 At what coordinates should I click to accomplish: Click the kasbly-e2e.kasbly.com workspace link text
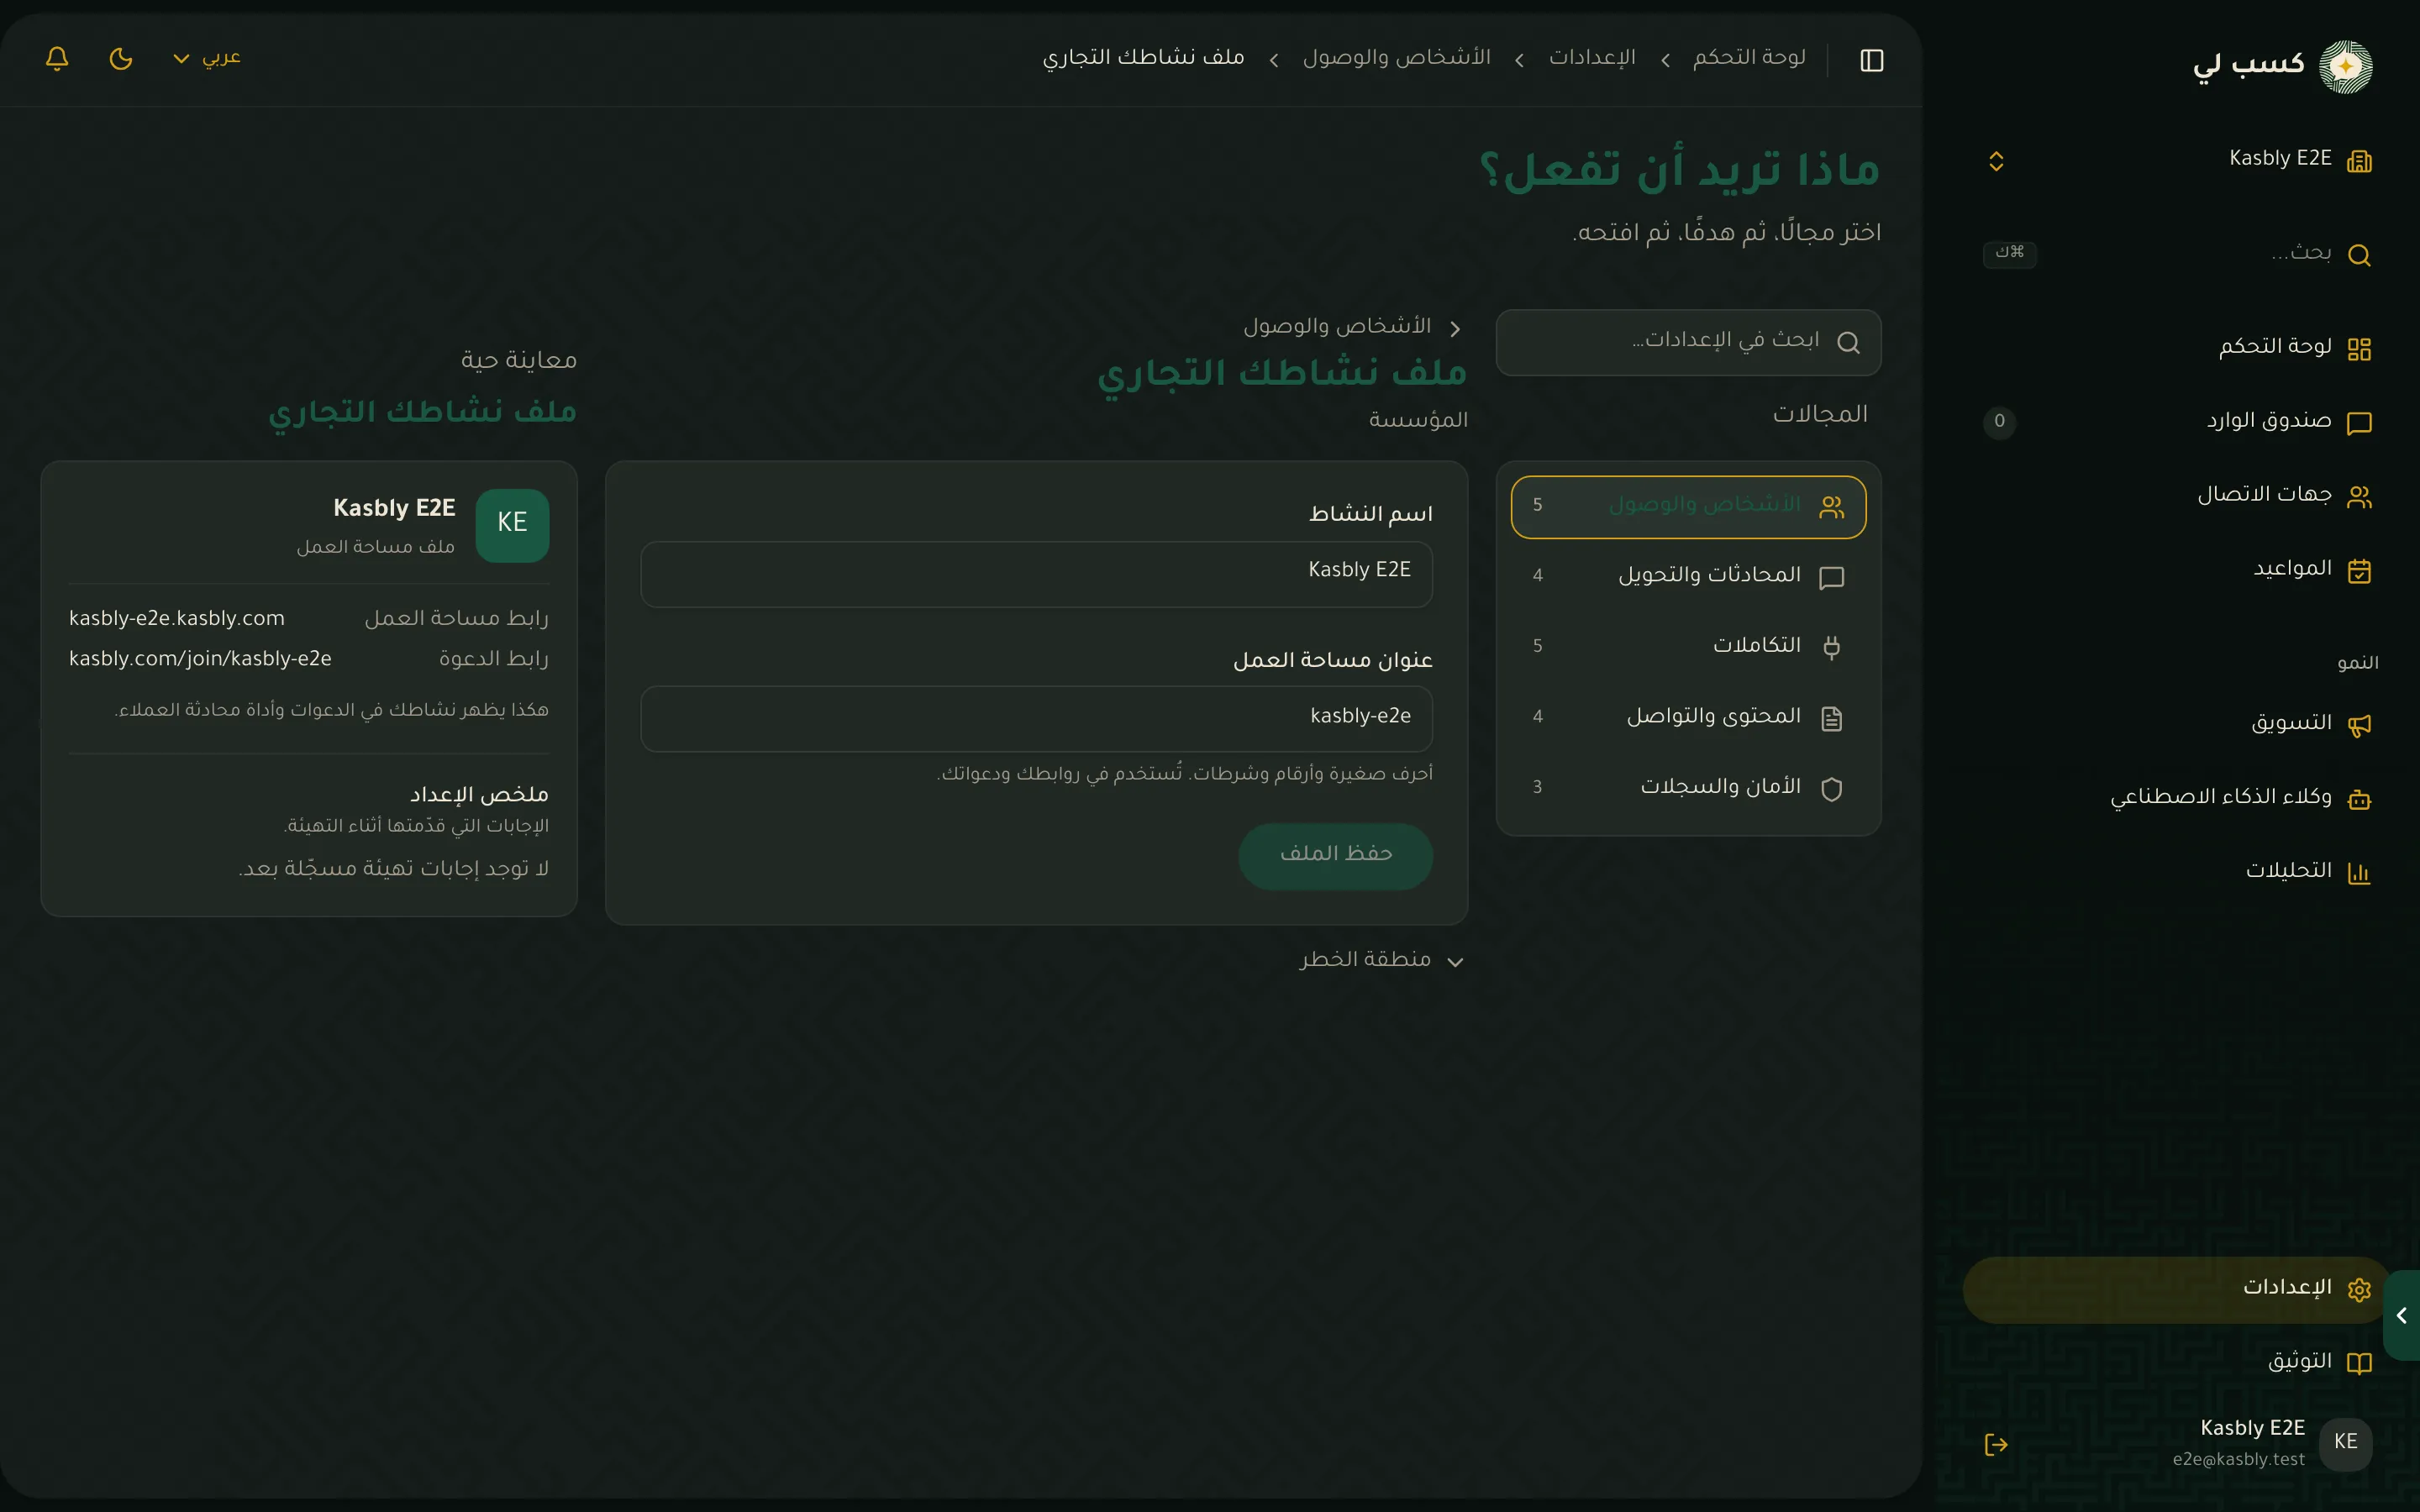[177, 619]
